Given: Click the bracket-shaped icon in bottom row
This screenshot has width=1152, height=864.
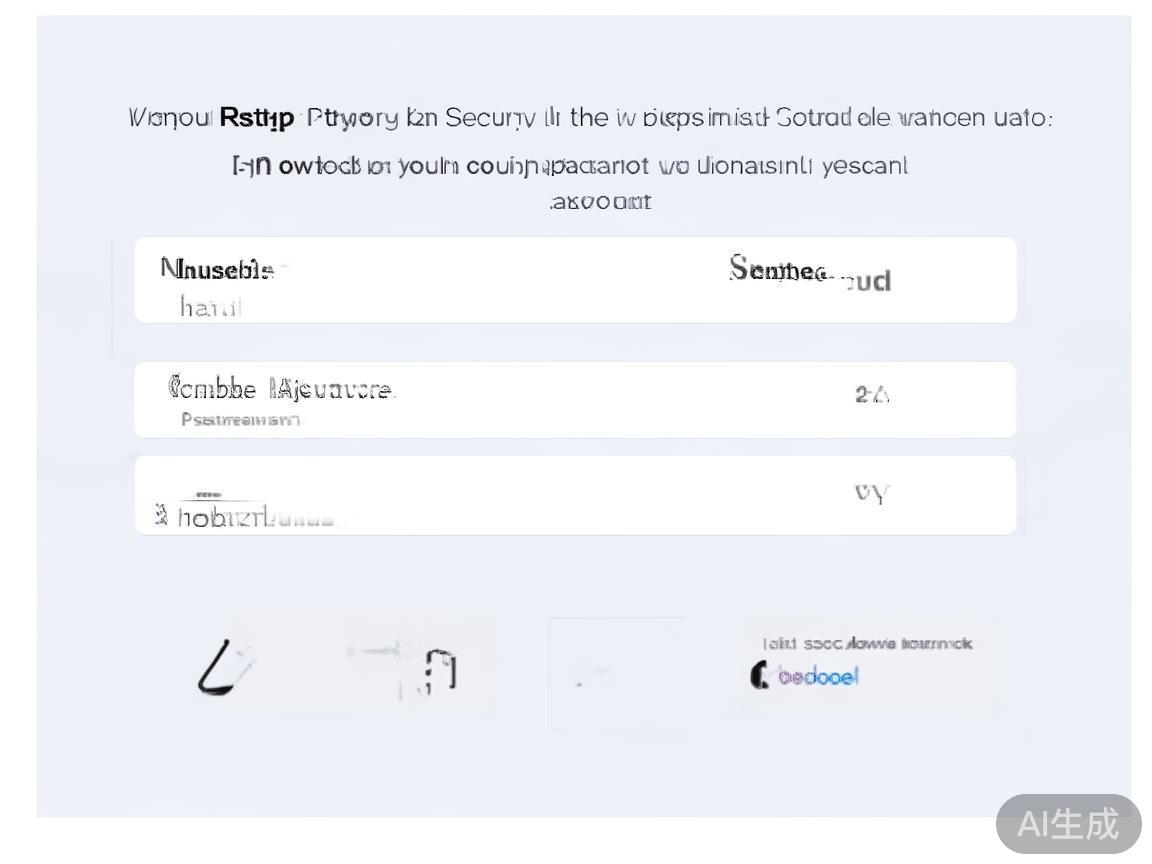Looking at the screenshot, I should tap(441, 669).
